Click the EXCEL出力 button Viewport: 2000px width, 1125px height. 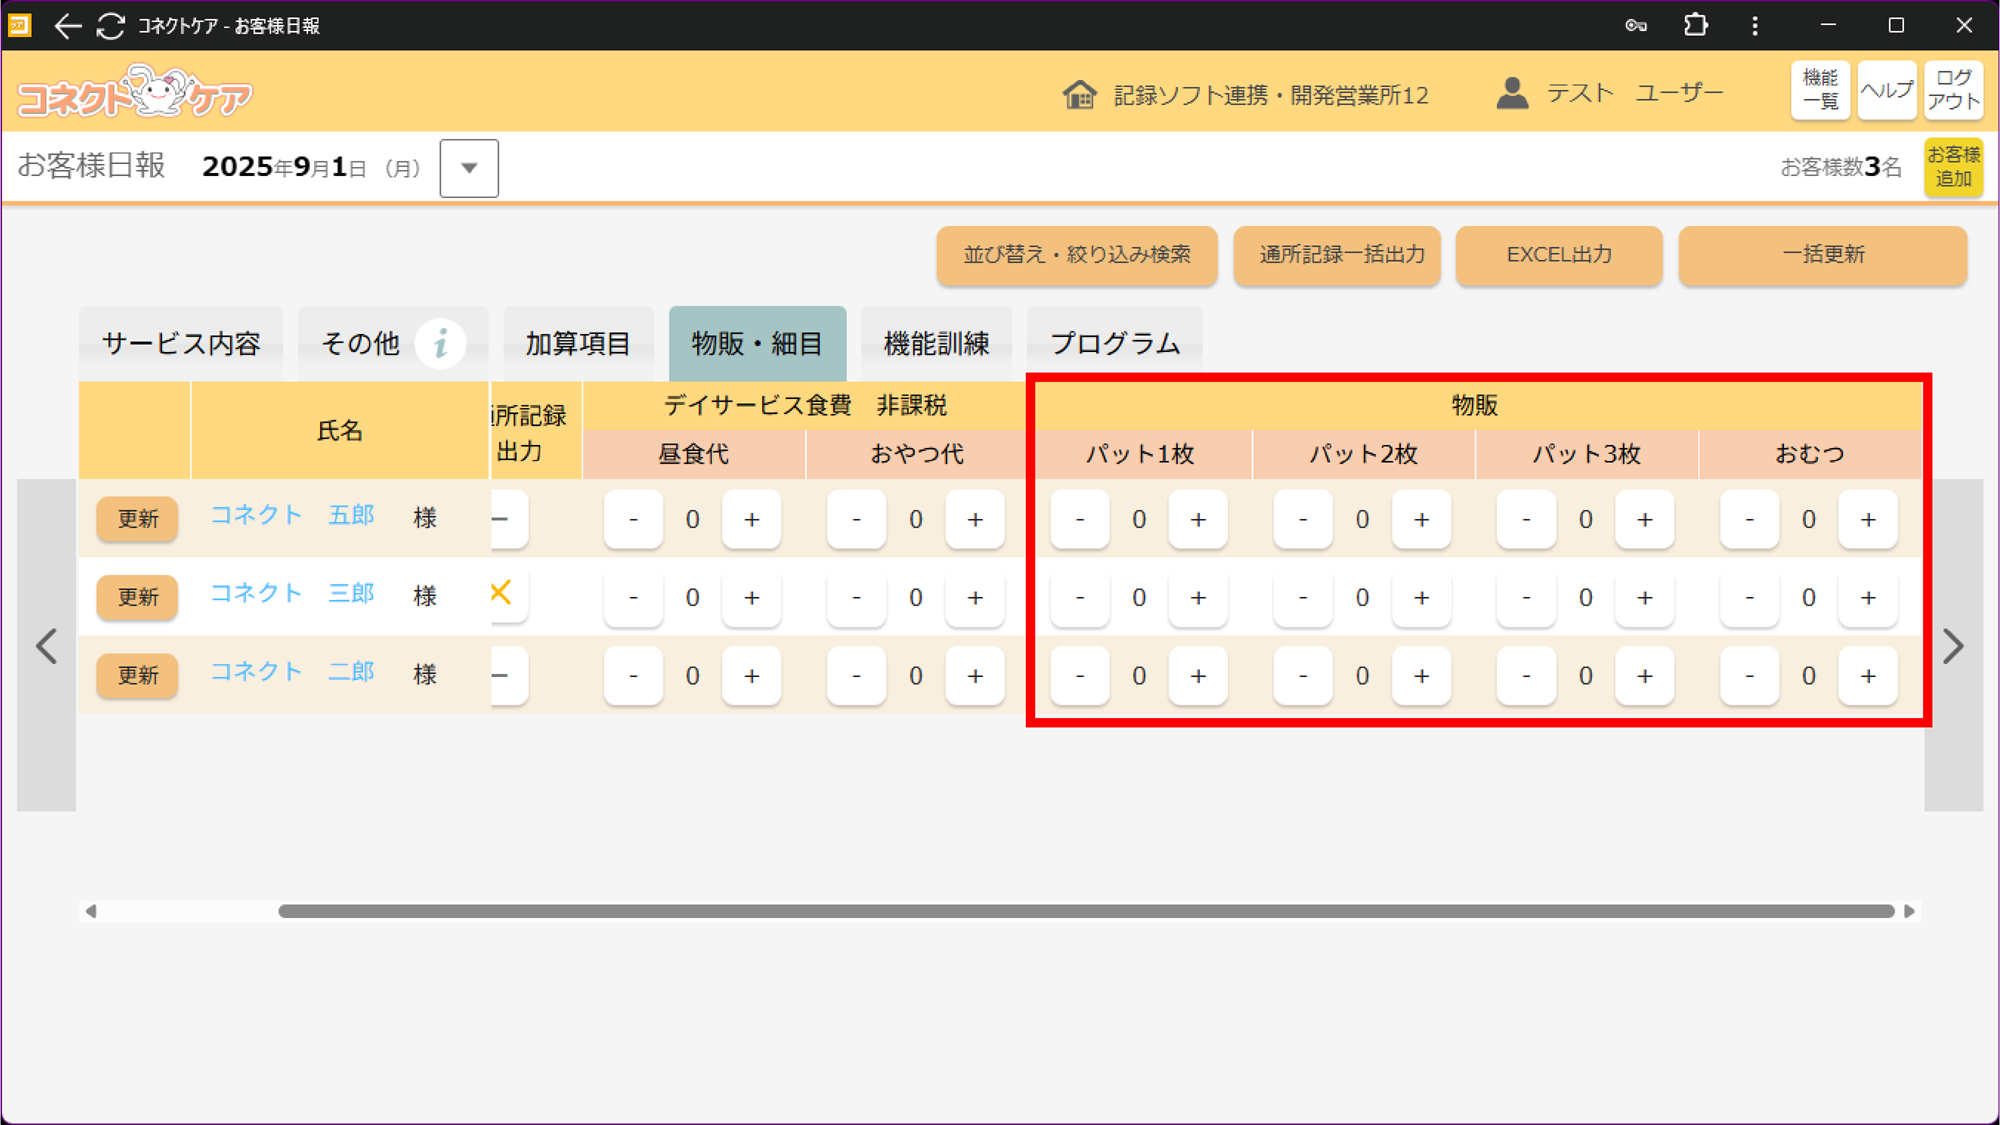pos(1559,255)
